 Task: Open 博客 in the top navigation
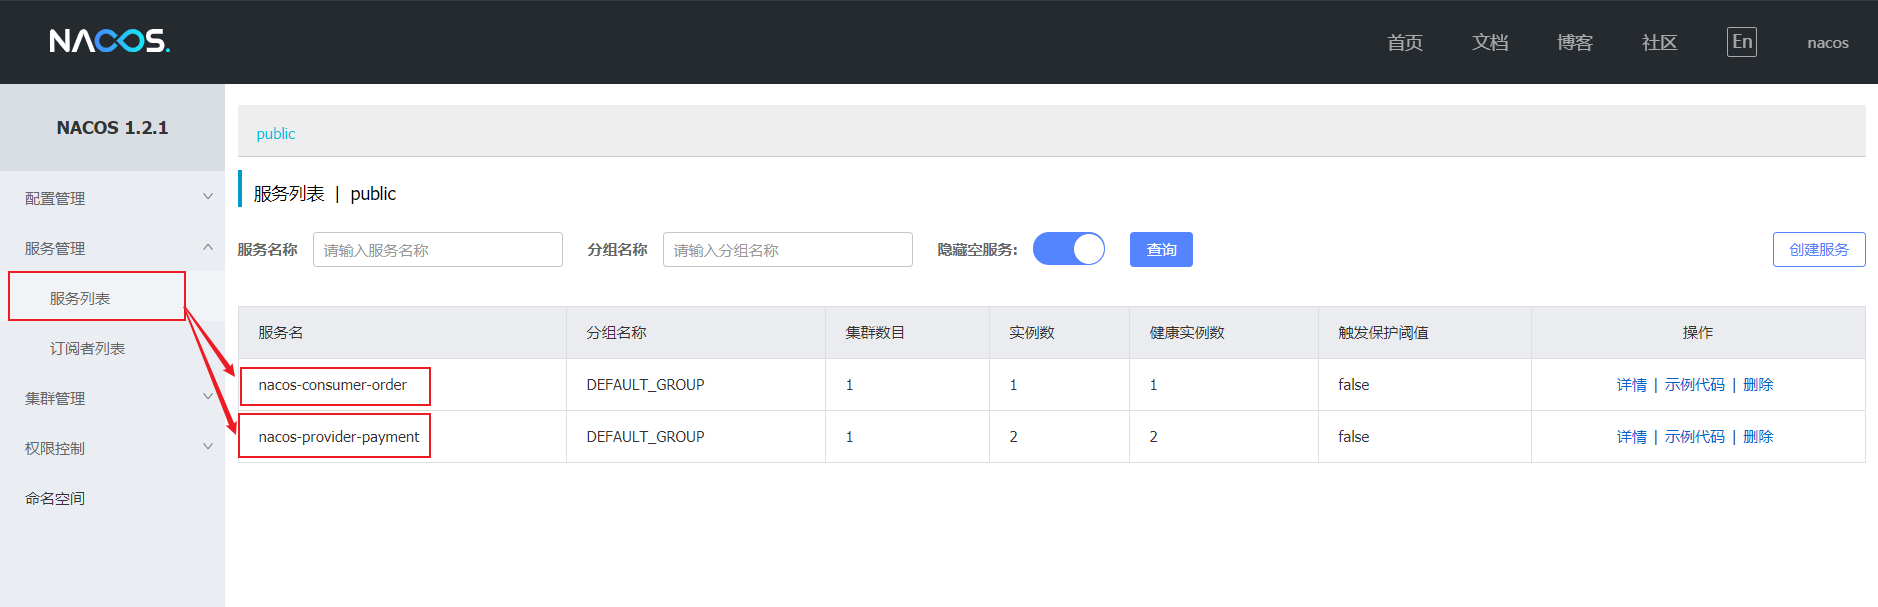1575,42
